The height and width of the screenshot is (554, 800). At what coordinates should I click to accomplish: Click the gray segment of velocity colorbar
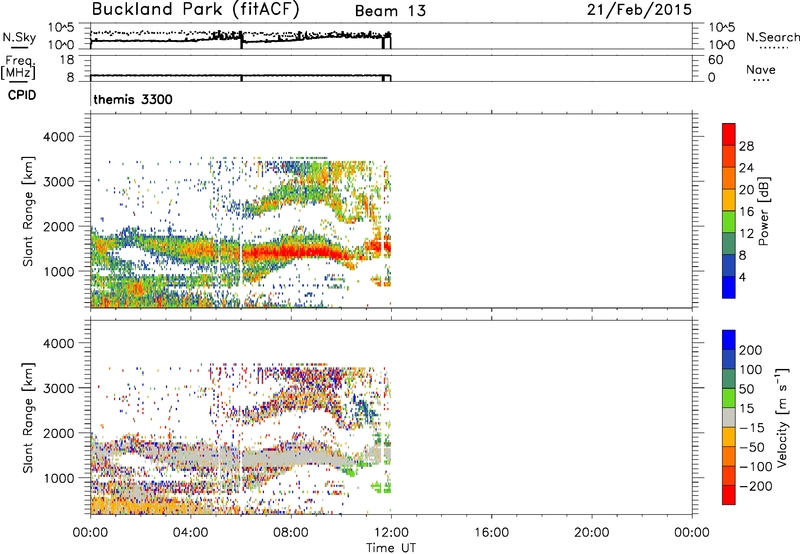tap(729, 418)
